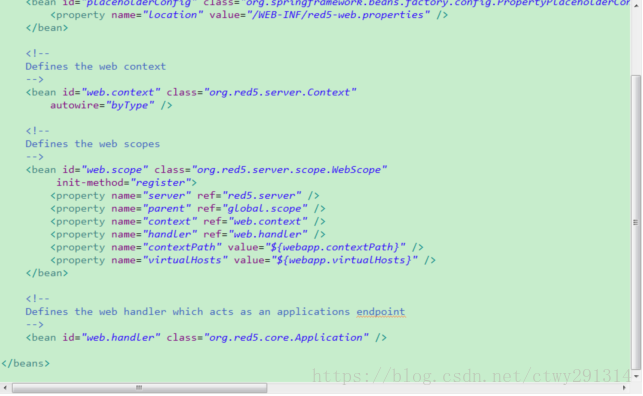Click the property name "server"
Viewport: 643px width, 396px height.
(166, 196)
